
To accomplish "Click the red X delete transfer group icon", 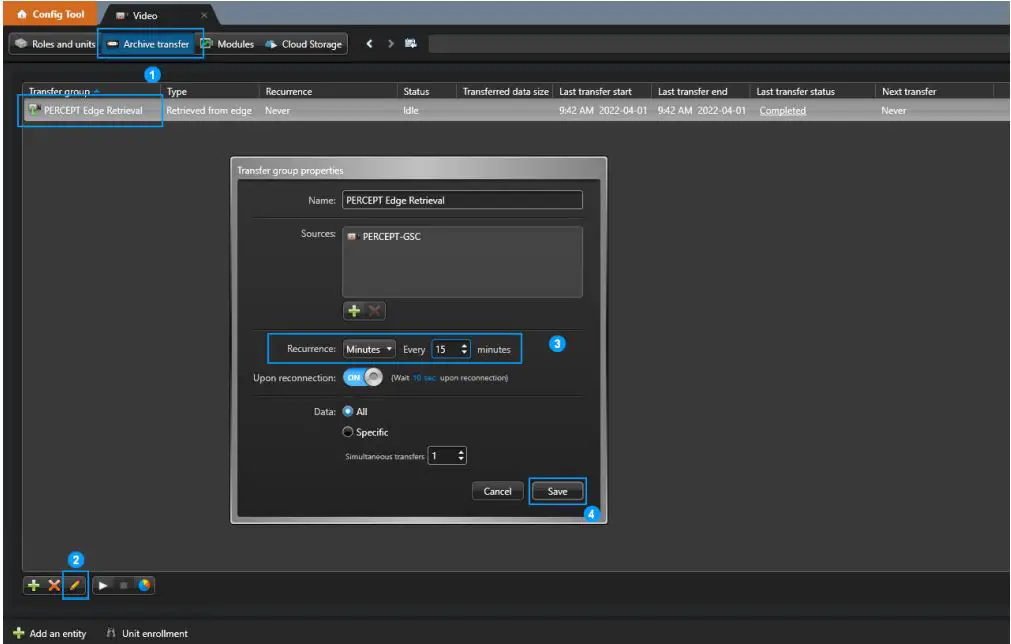I will [54, 585].
